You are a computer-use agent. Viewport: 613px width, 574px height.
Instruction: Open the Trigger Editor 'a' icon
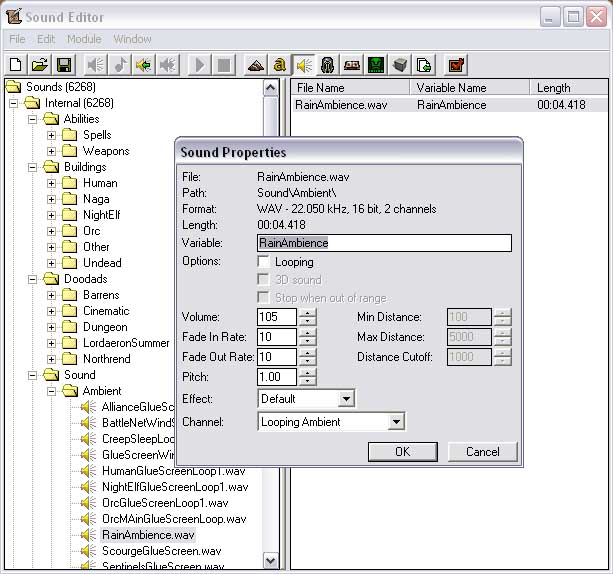(279, 65)
